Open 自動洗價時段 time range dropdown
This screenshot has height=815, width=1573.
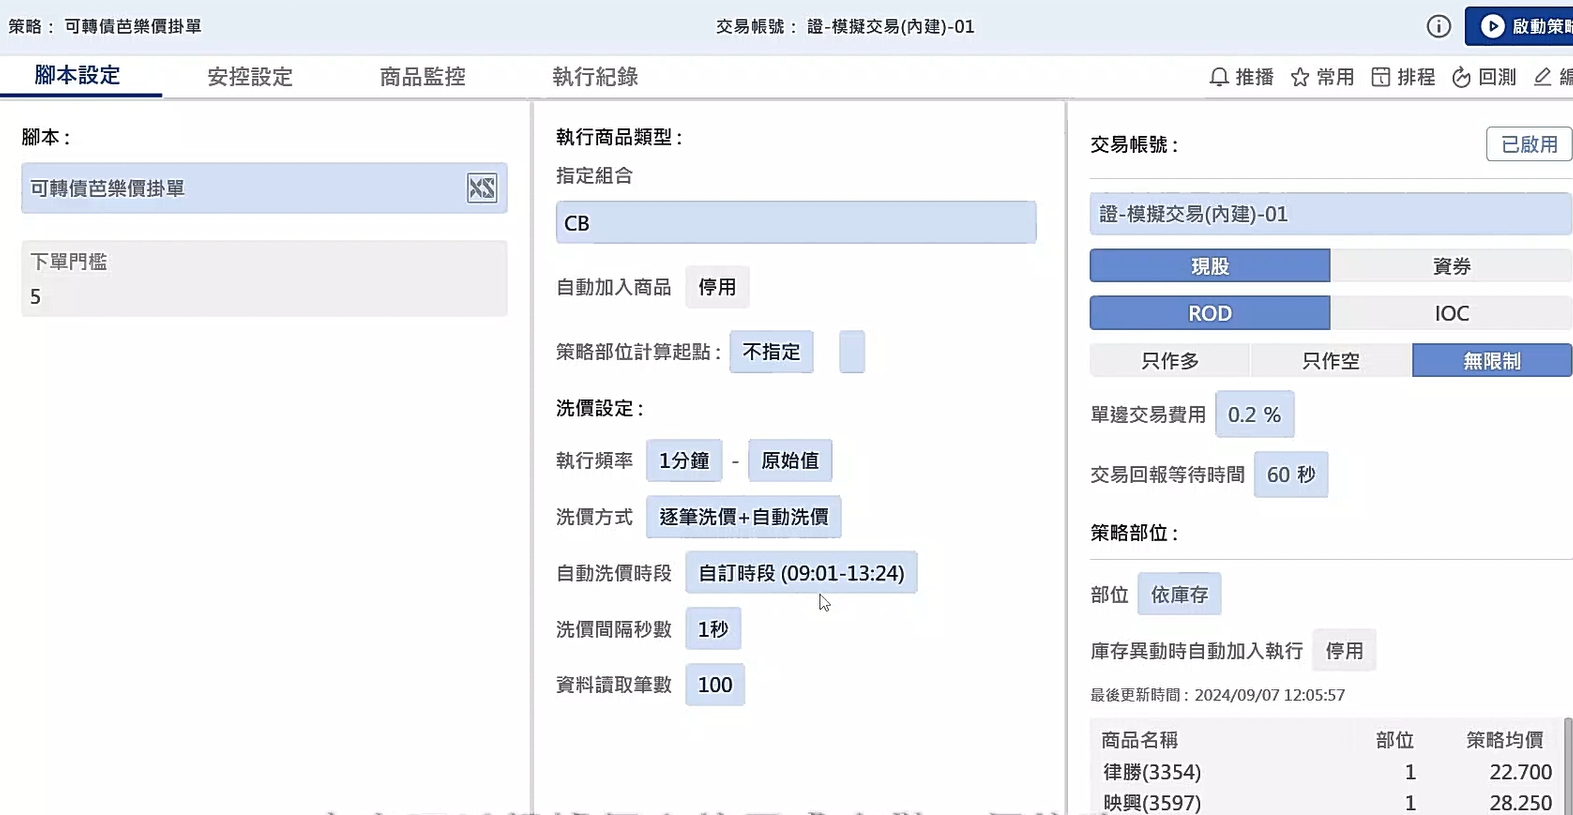point(800,573)
